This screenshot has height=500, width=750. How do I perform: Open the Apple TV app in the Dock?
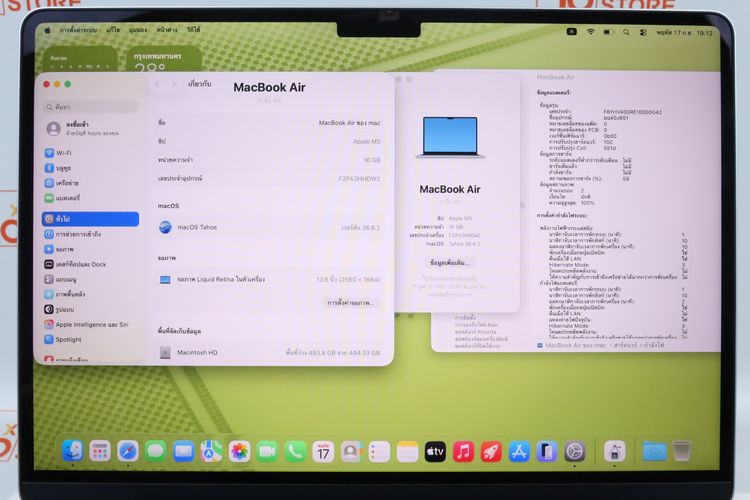[435, 451]
